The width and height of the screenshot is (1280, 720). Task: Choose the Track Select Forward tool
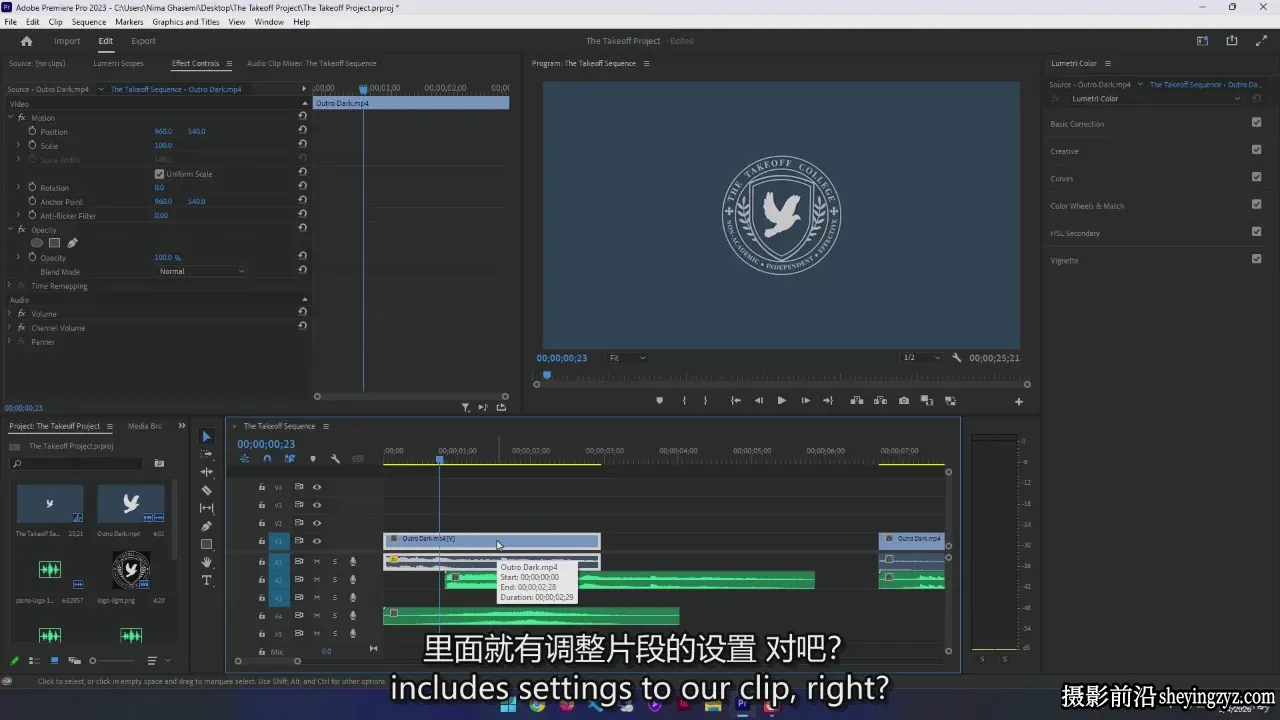pyautogui.click(x=207, y=454)
